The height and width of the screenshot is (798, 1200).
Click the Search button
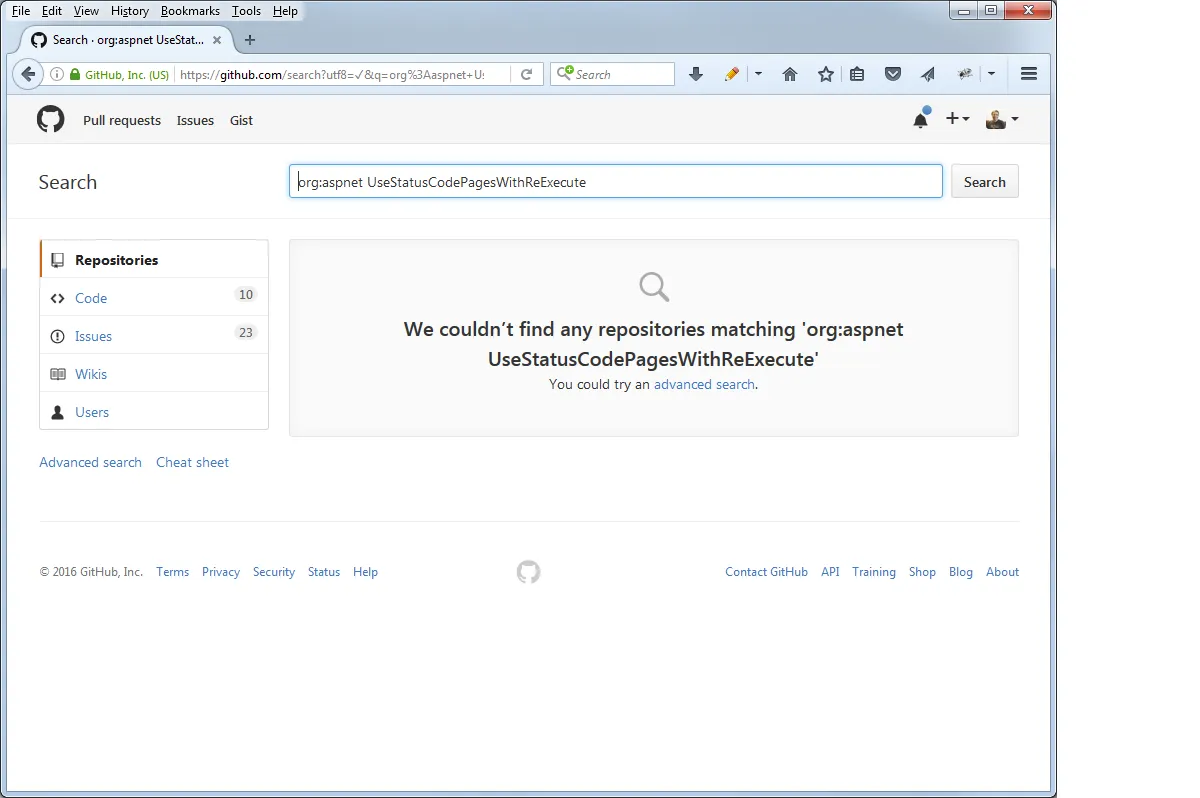coord(985,181)
